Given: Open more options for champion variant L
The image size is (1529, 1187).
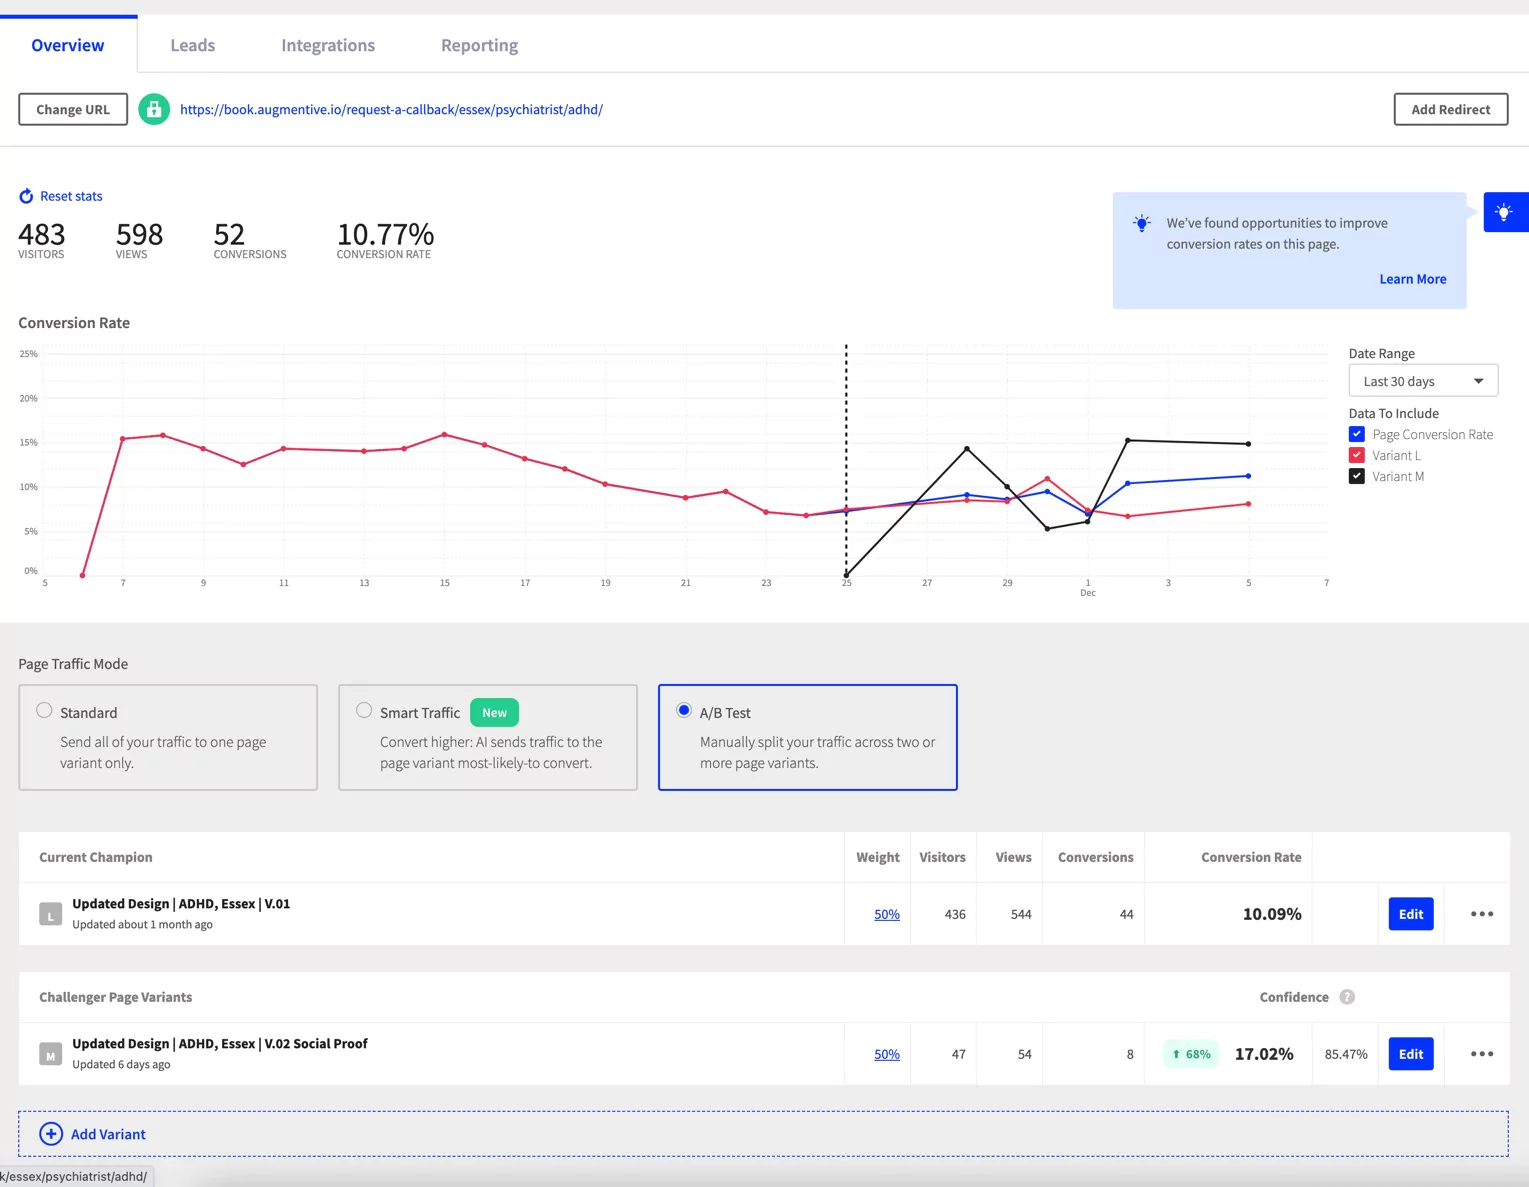Looking at the screenshot, I should [1481, 914].
